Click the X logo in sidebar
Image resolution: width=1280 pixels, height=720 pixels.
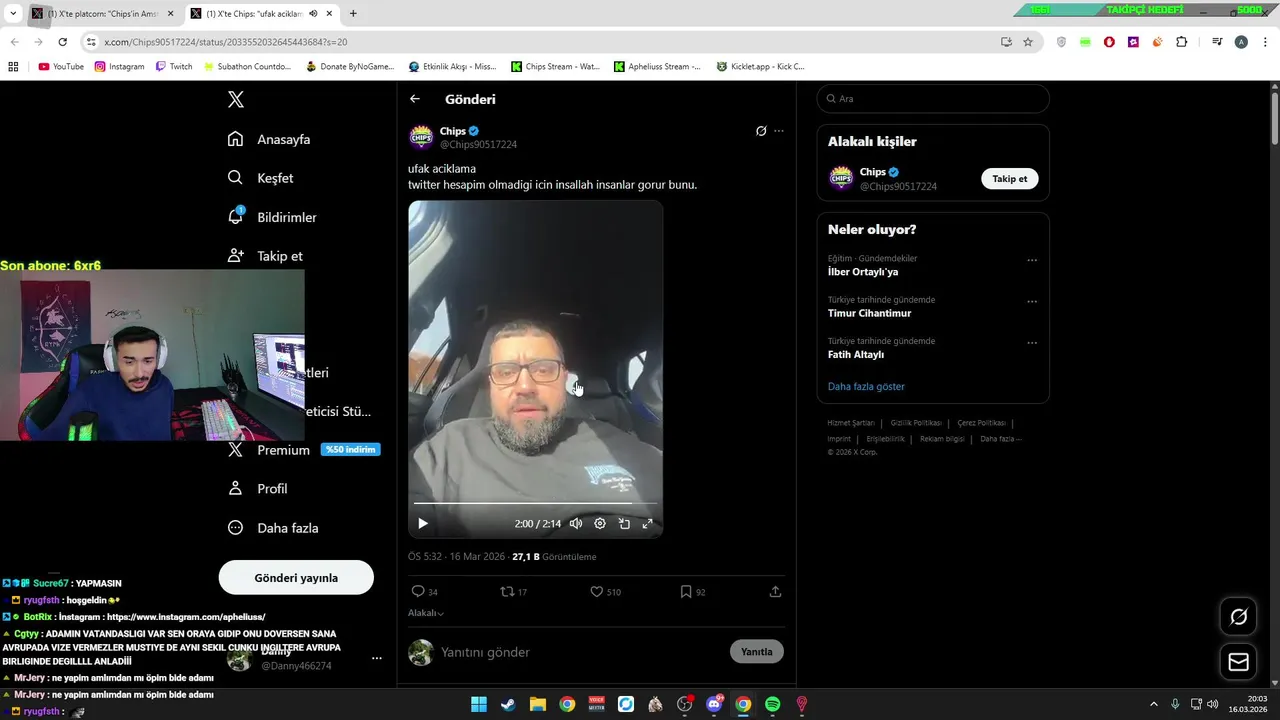coord(236,99)
